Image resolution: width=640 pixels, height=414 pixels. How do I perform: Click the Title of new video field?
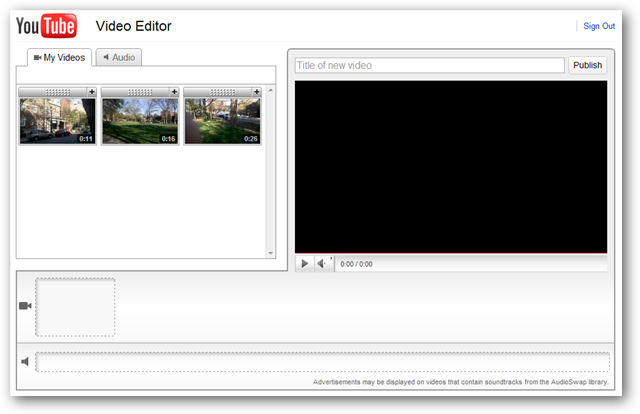click(430, 65)
